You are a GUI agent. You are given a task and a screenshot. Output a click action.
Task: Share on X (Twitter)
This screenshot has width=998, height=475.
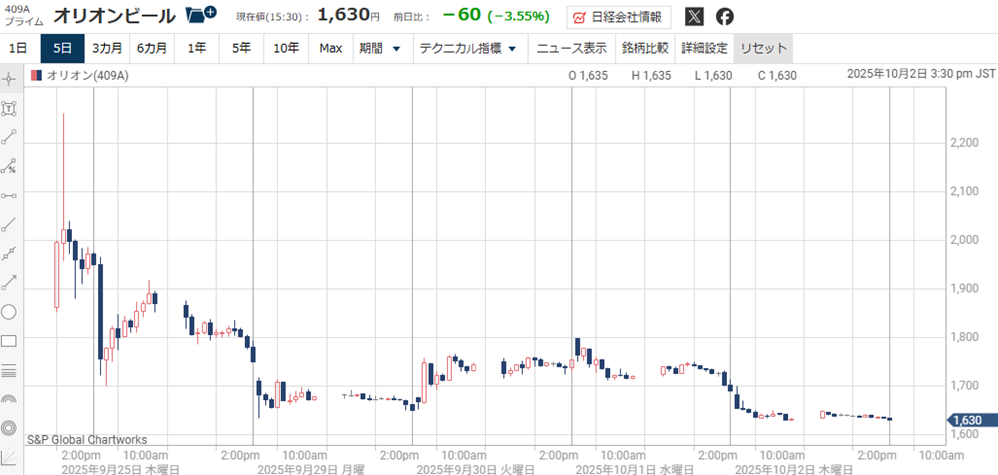(694, 17)
